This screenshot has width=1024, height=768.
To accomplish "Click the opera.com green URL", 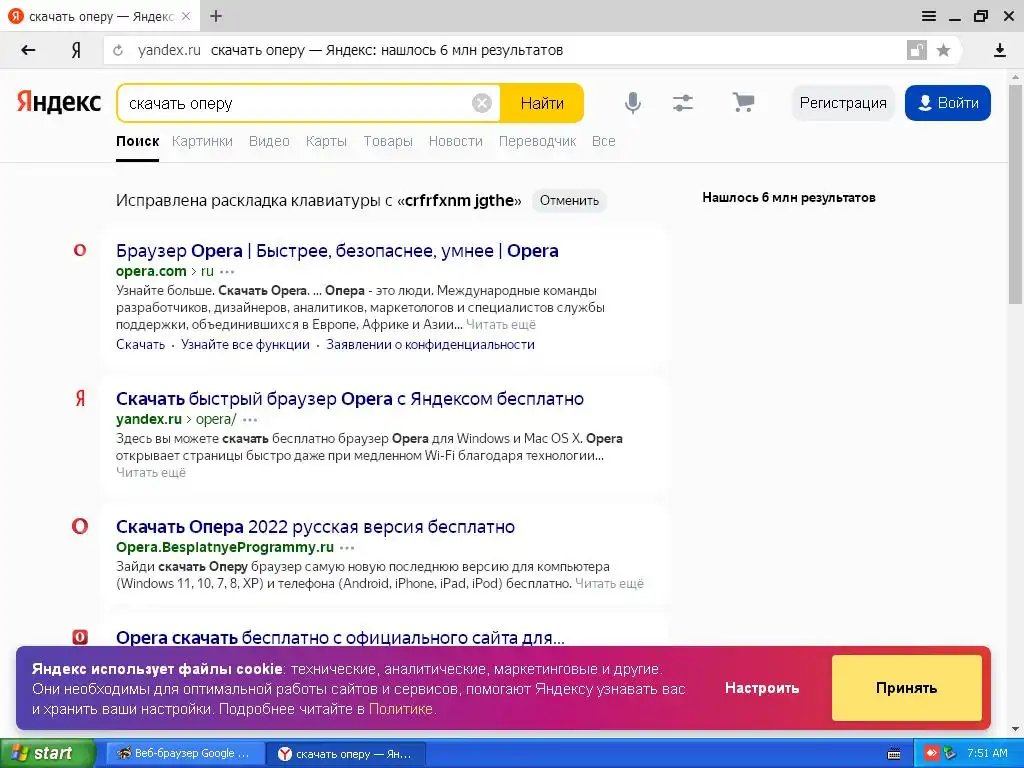I will (x=151, y=271).
